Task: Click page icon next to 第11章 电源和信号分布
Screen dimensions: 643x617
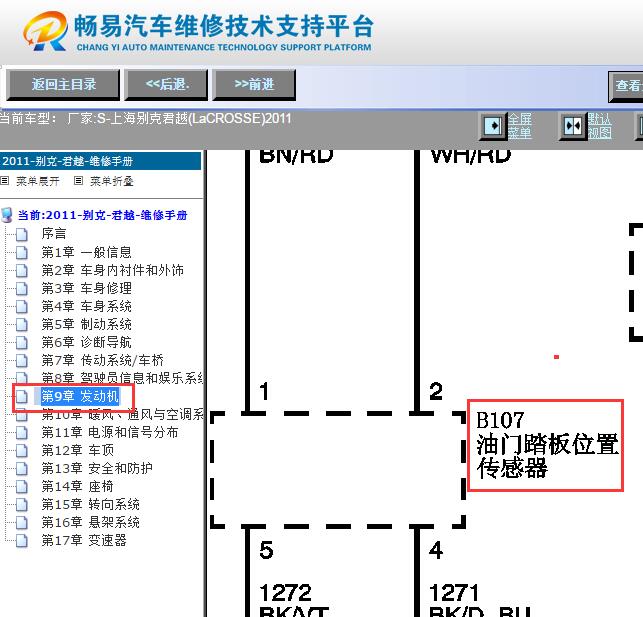Action: click(x=22, y=433)
